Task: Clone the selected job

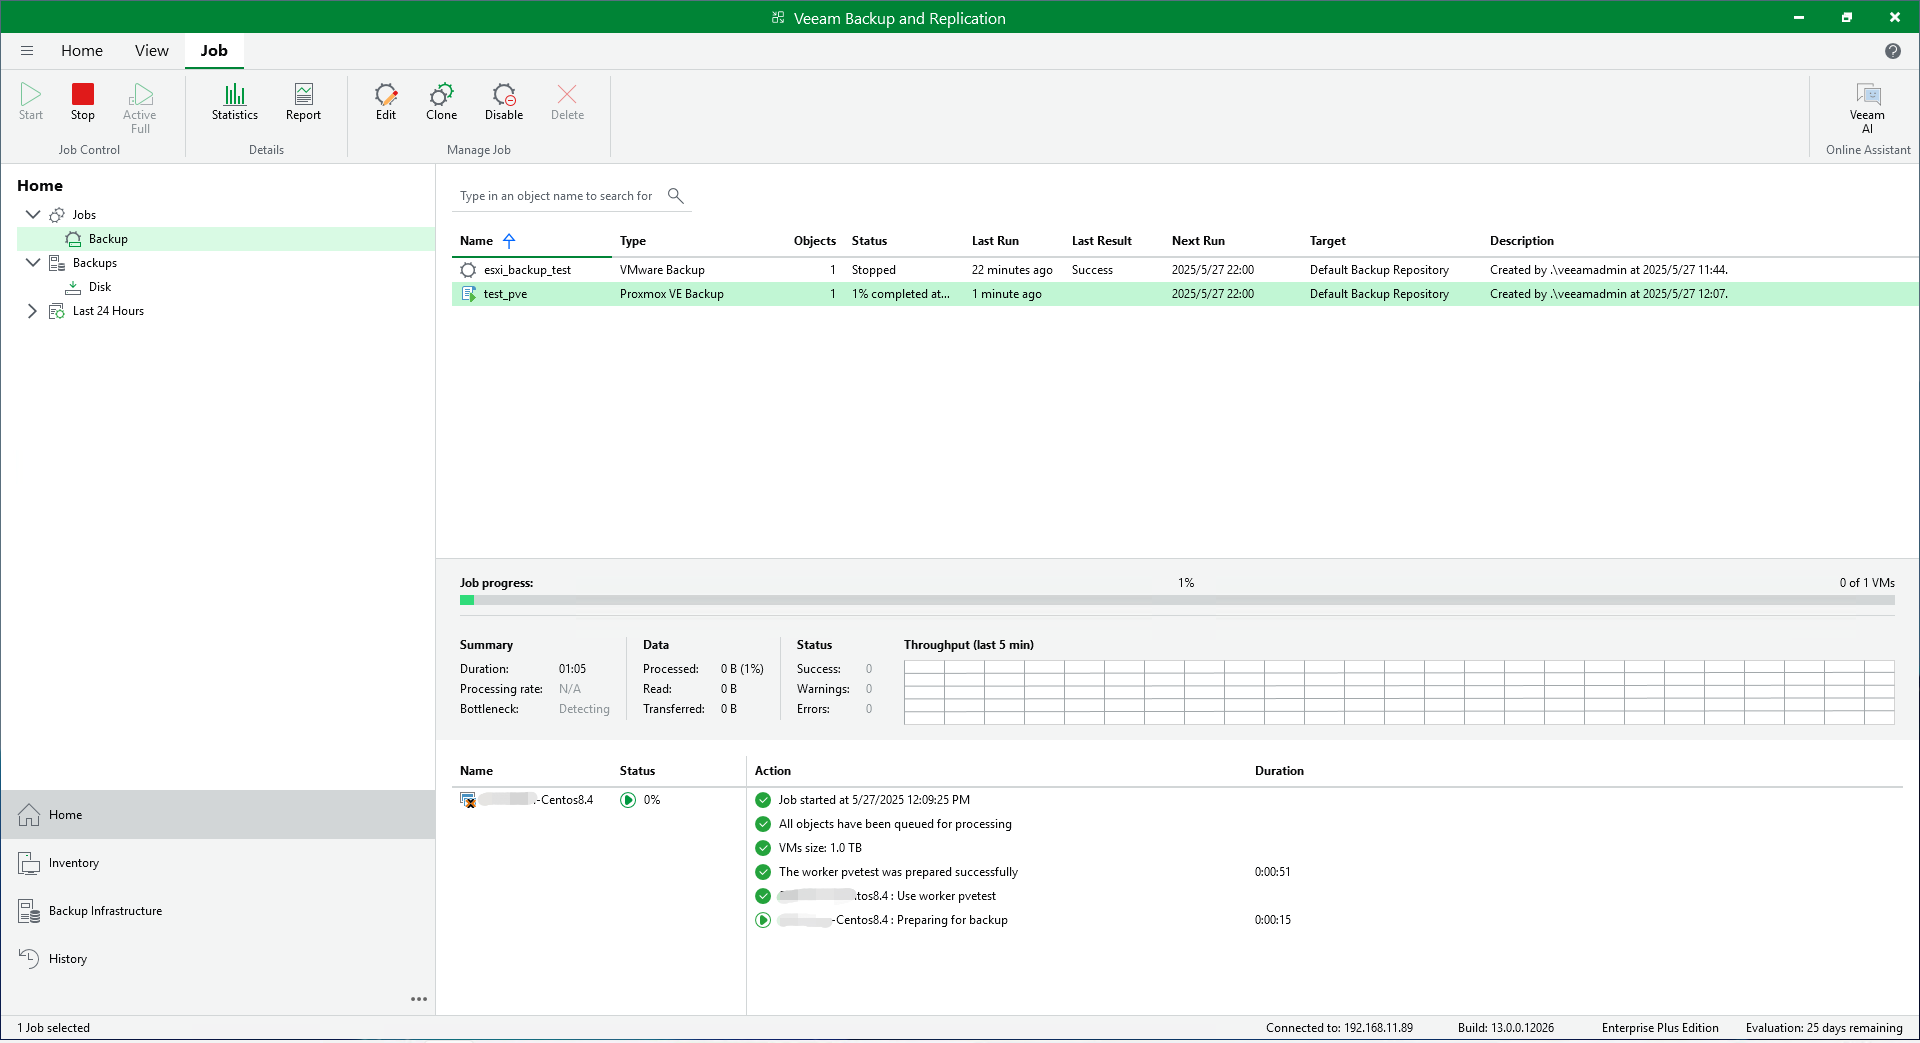Action: pos(441,101)
